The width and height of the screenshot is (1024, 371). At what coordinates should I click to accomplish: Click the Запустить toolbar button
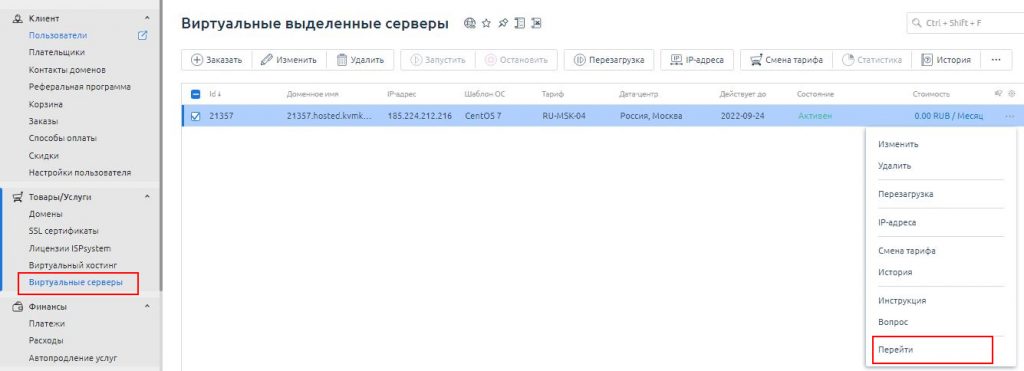click(438, 60)
